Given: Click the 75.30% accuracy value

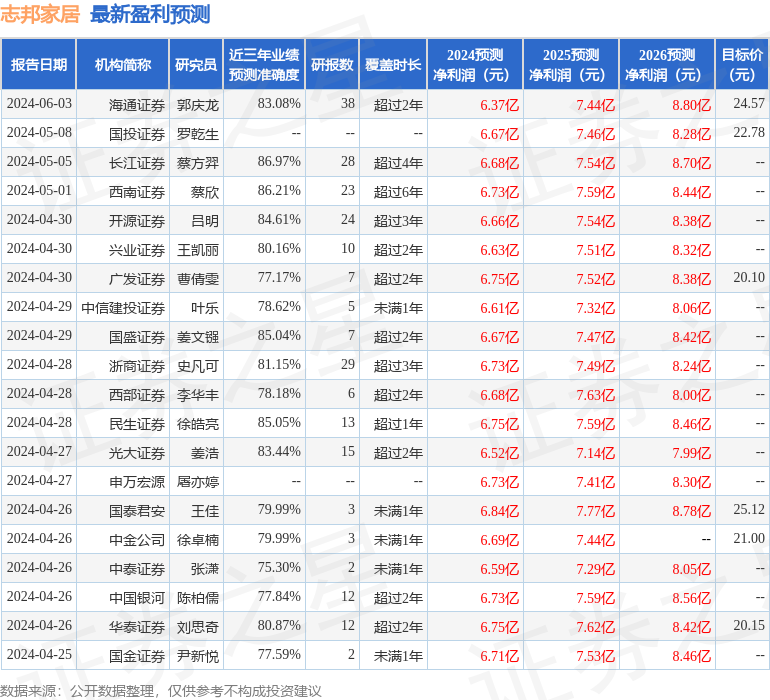Looking at the screenshot, I should coord(279,567).
